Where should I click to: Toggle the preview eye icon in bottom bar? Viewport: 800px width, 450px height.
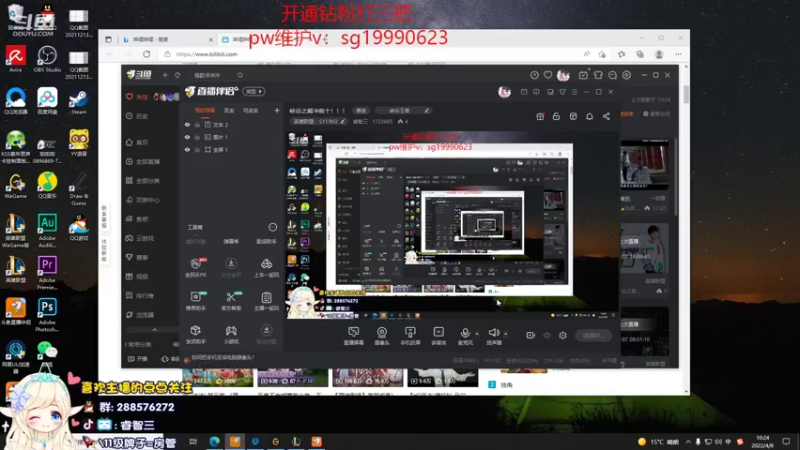547,335
